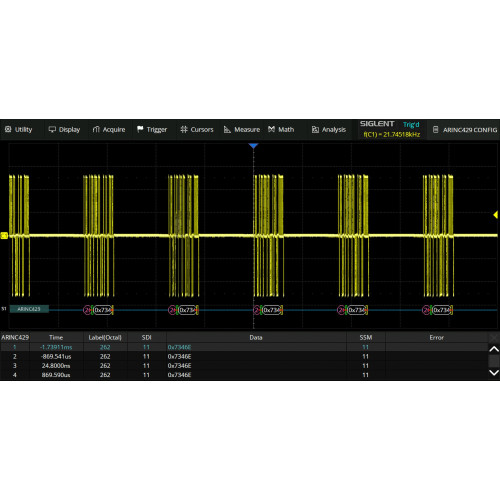The image size is (500, 500).
Task: Select the blue trigger position marker
Action: click(253, 146)
